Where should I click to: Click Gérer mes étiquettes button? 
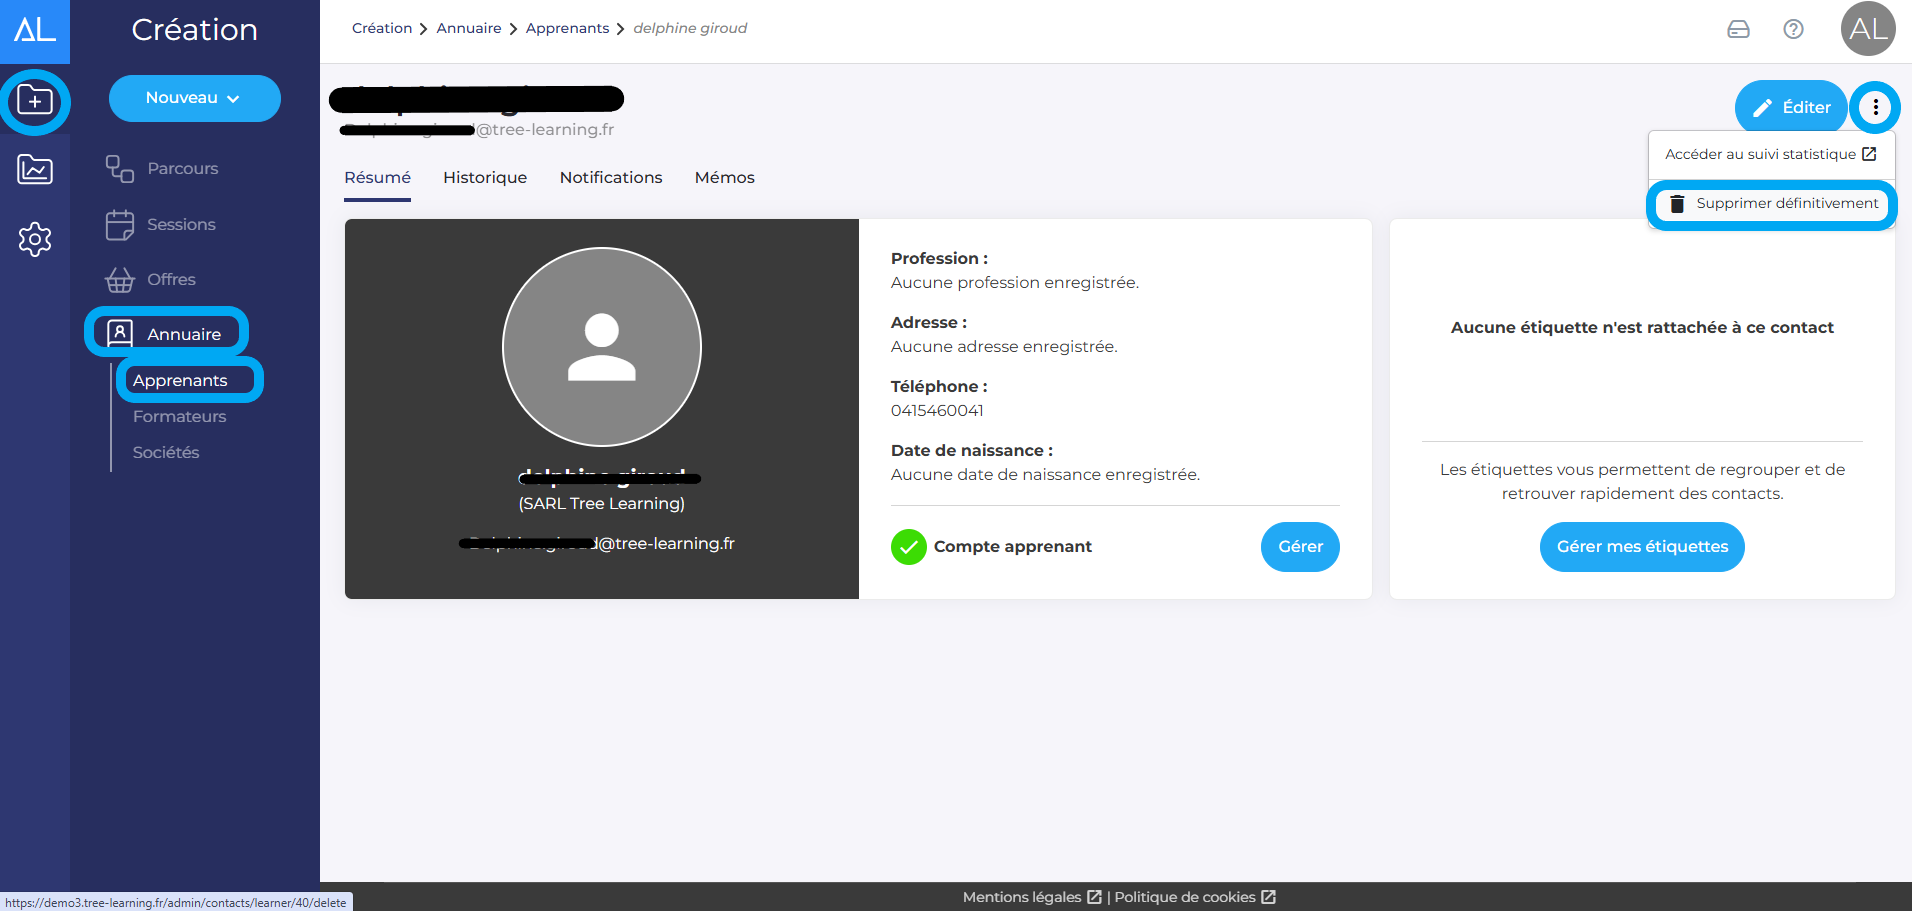click(x=1642, y=547)
